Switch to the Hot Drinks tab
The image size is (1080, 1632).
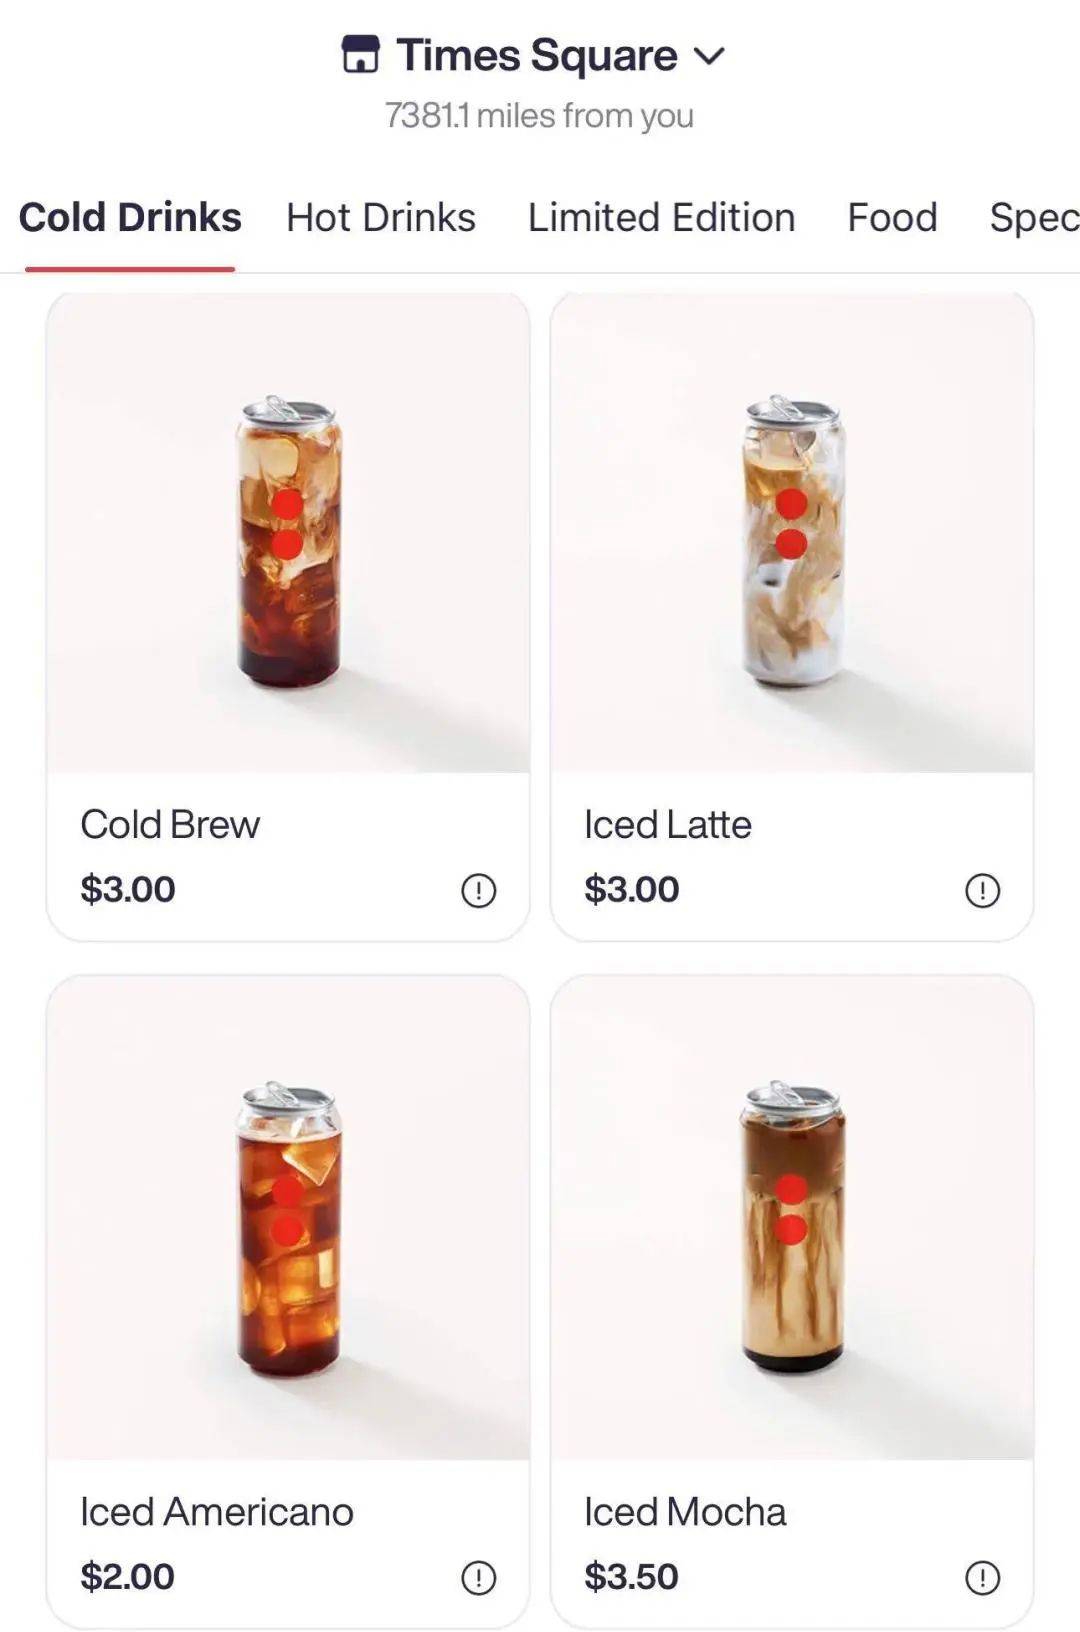380,217
